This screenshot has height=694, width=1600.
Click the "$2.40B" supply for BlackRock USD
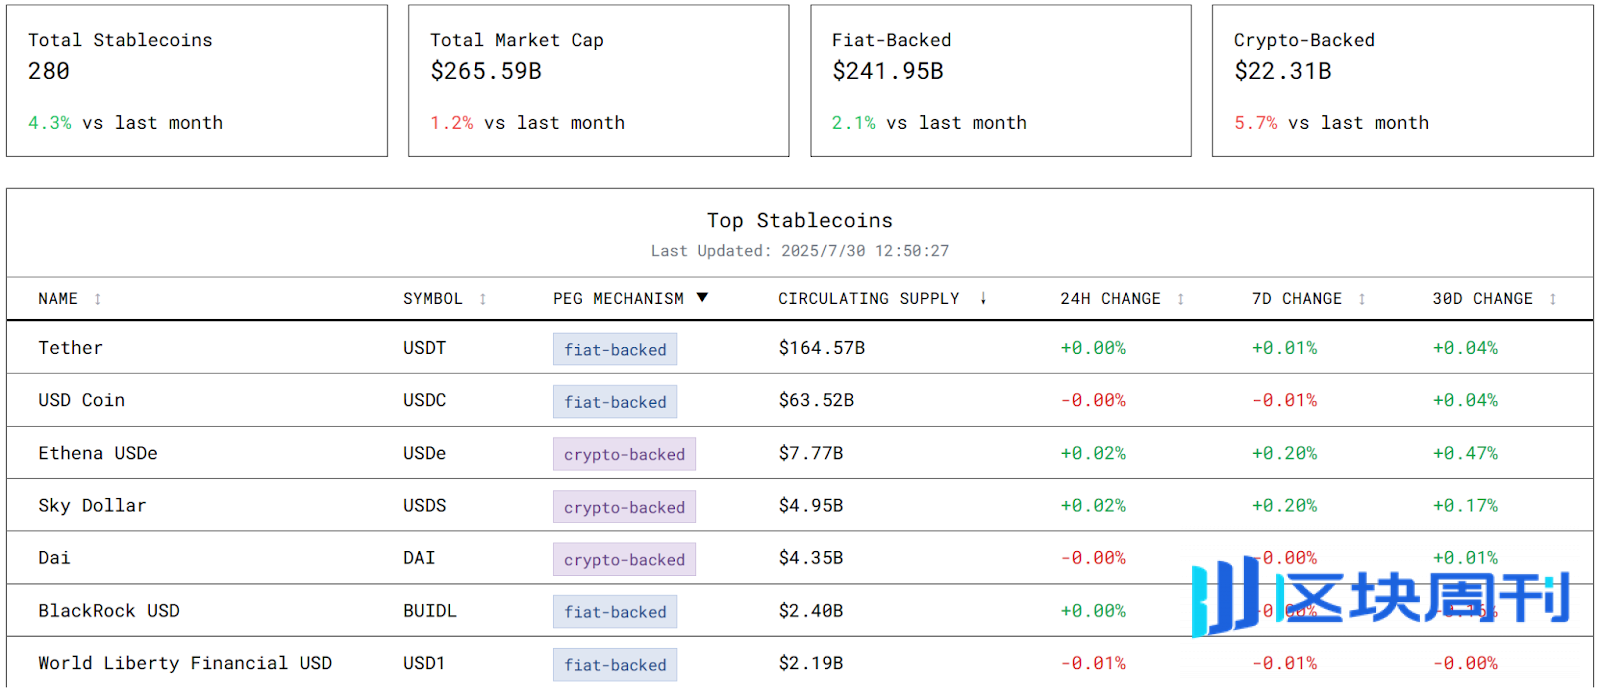(811, 611)
